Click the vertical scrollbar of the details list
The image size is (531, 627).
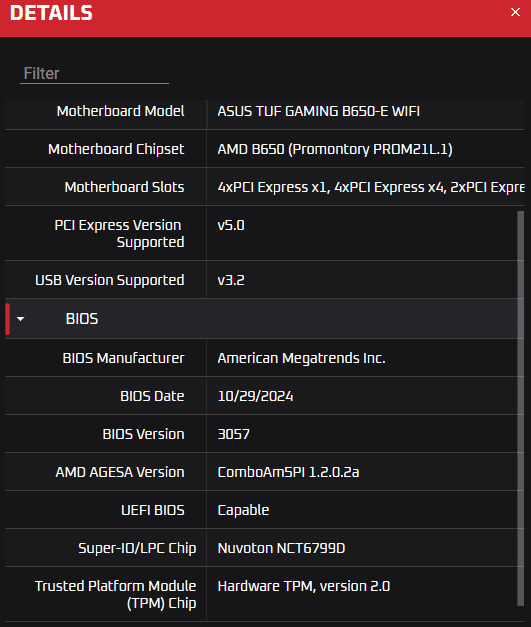[x=520, y=408]
